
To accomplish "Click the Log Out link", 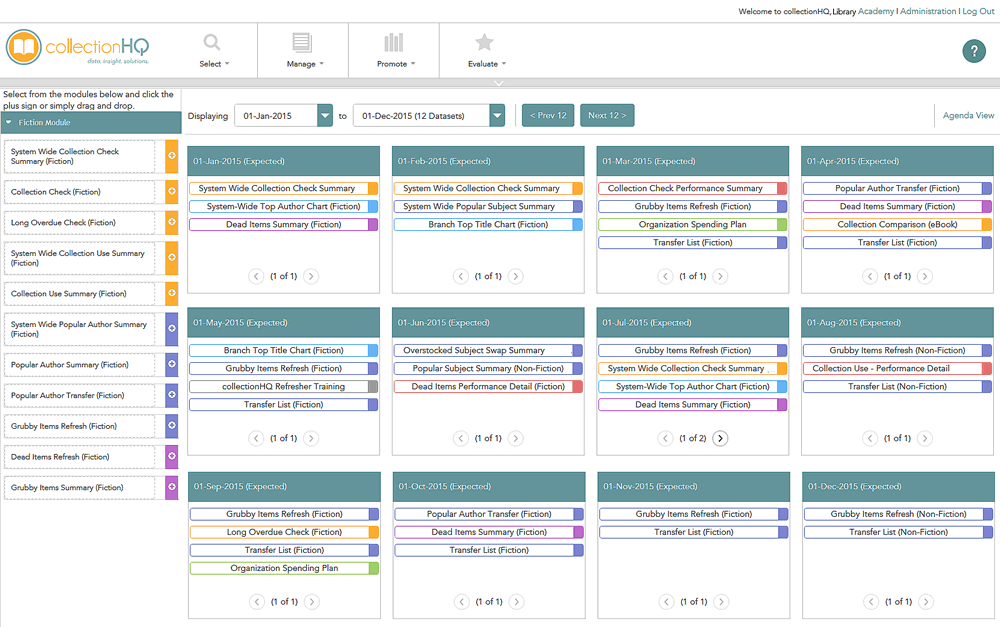I will point(977,11).
